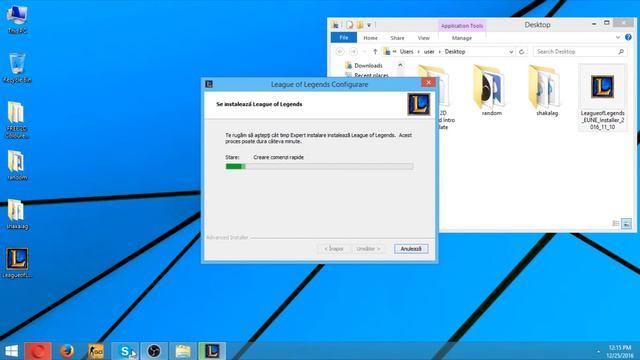
Task: Expand the Users breadcrumb arrow
Action: [418, 52]
